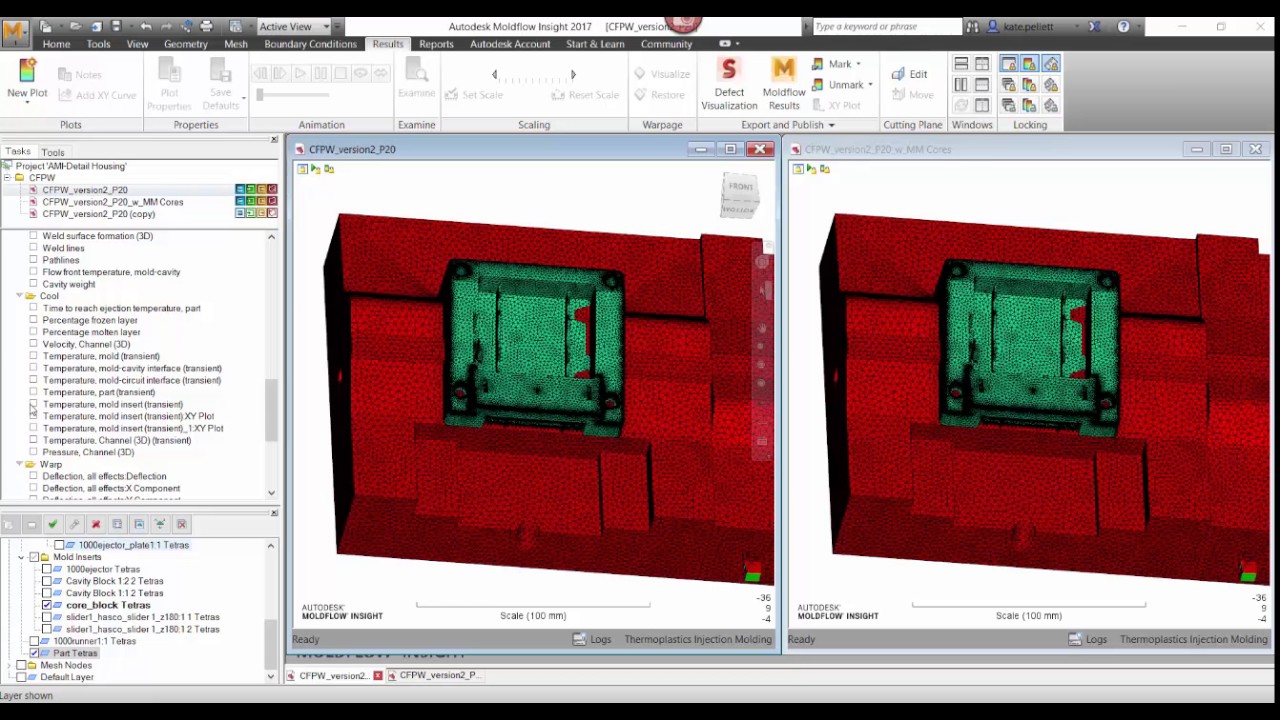Enable the Pathlines result checkbox
The height and width of the screenshot is (720, 1280).
33,260
